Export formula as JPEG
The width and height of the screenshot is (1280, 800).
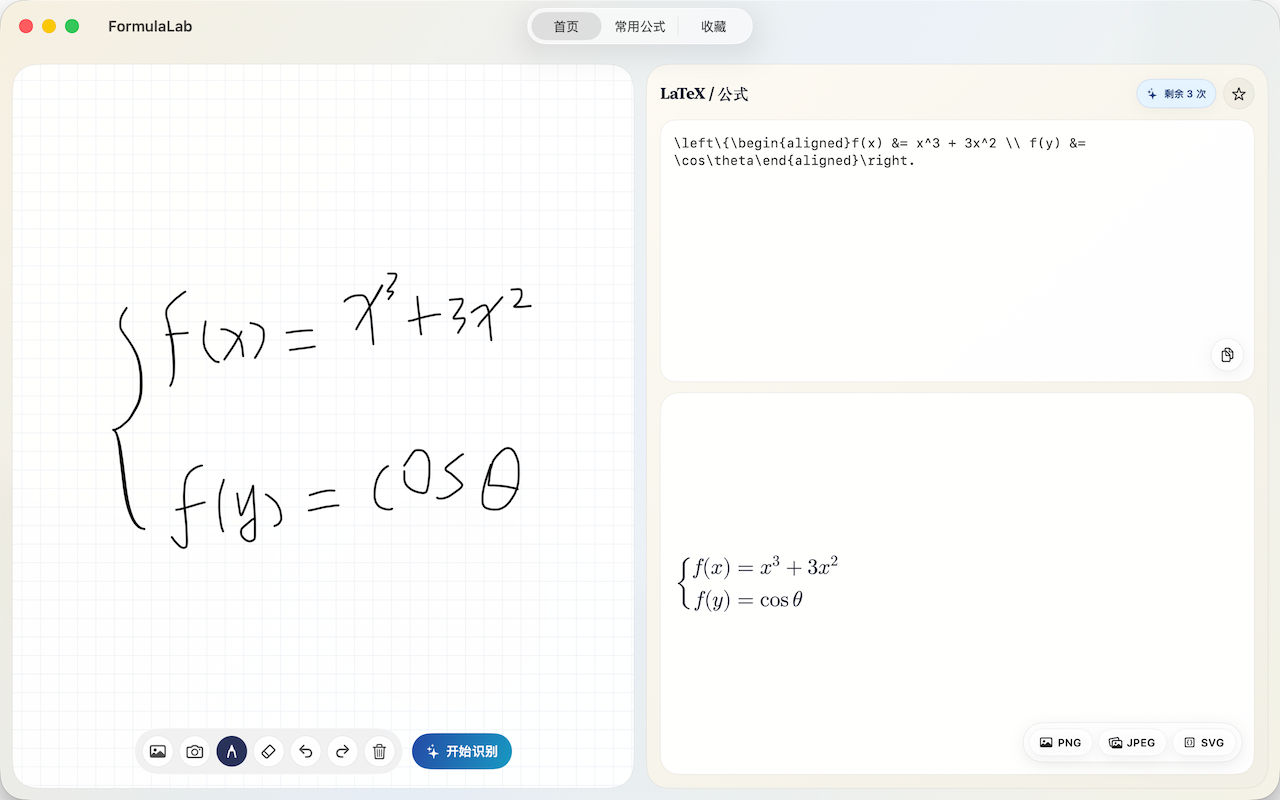[x=1132, y=743]
